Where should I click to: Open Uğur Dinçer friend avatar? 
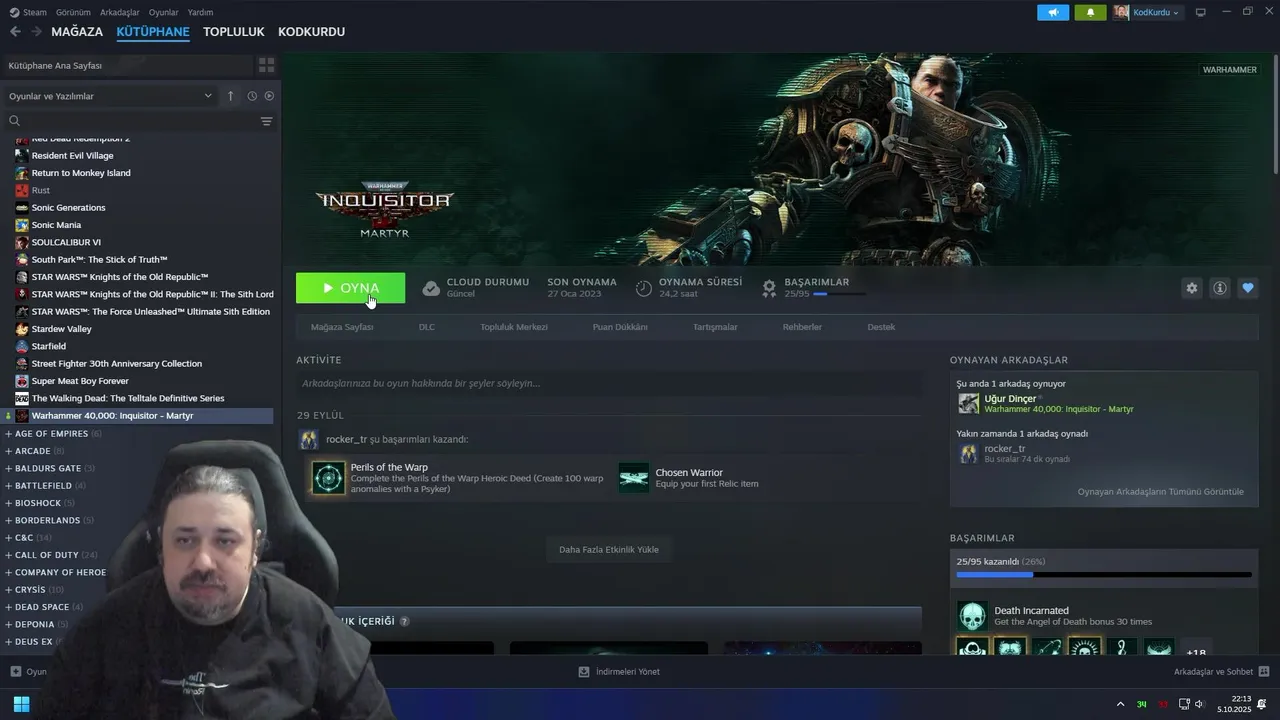click(968, 403)
